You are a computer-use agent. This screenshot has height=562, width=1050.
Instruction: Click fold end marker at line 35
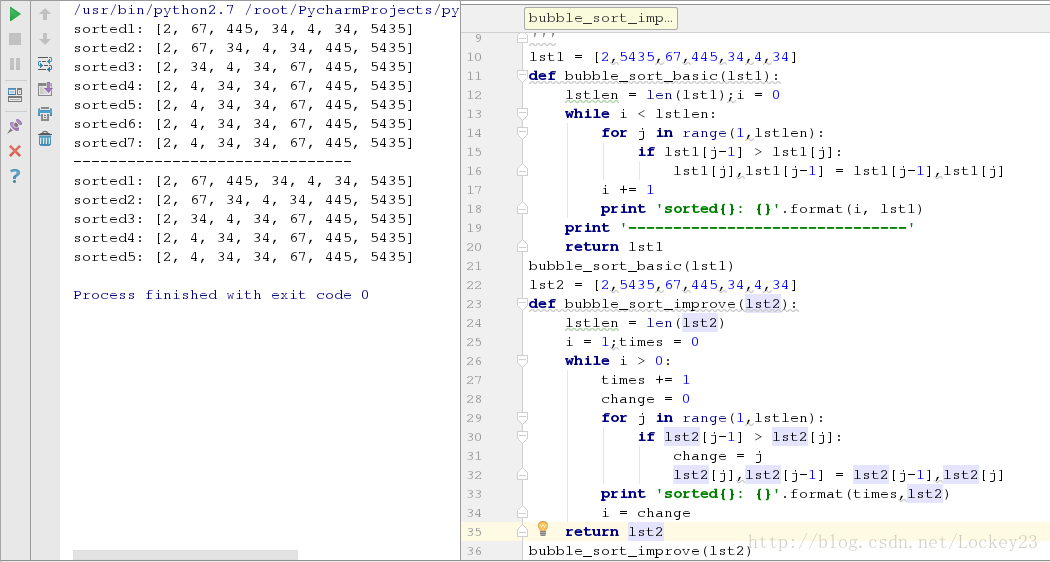pyautogui.click(x=522, y=532)
